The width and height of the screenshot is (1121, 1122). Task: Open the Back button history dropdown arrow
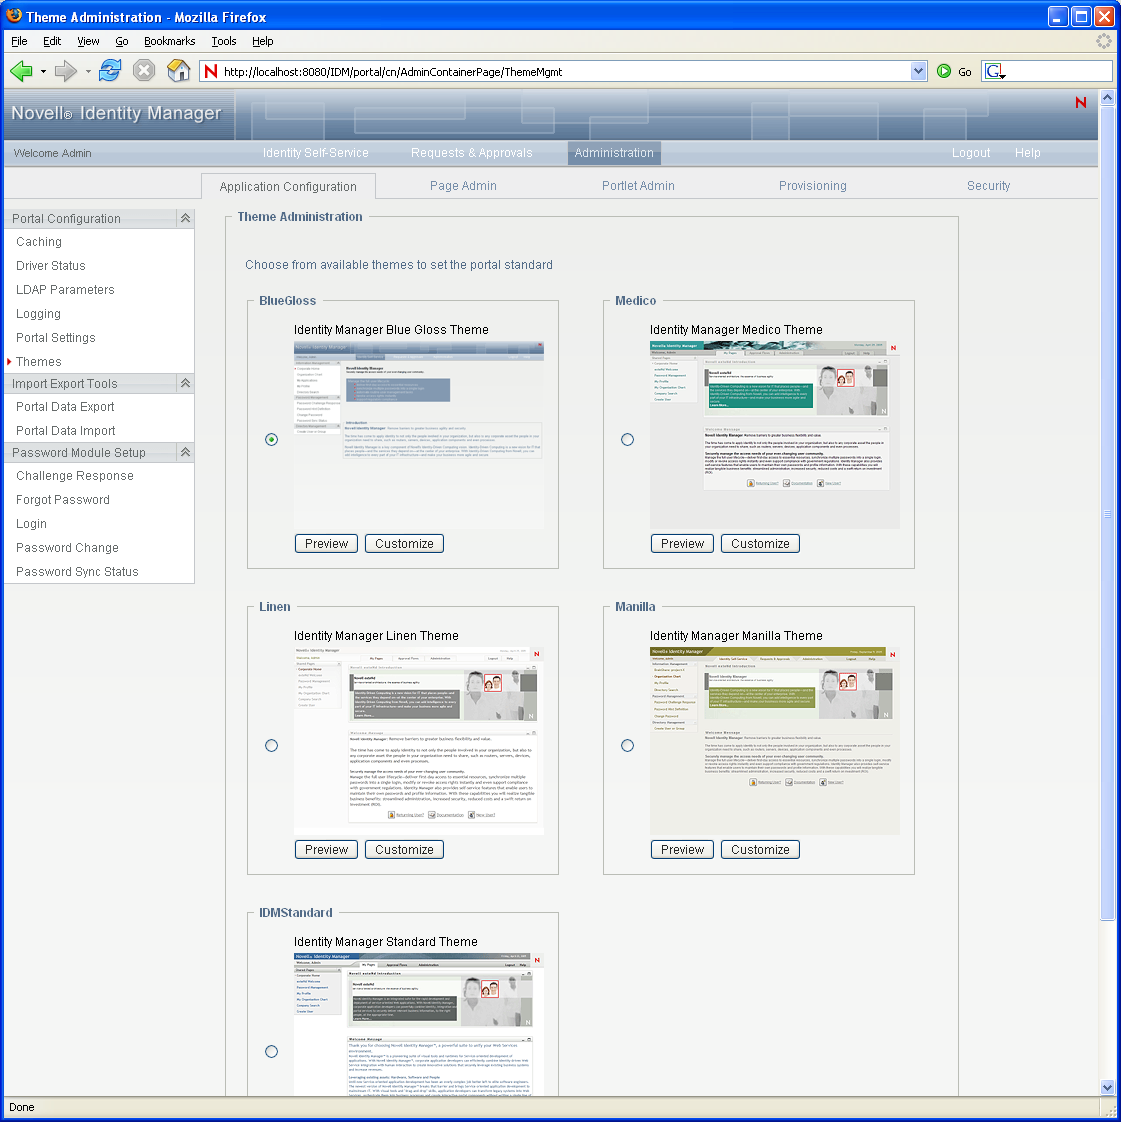(43, 72)
